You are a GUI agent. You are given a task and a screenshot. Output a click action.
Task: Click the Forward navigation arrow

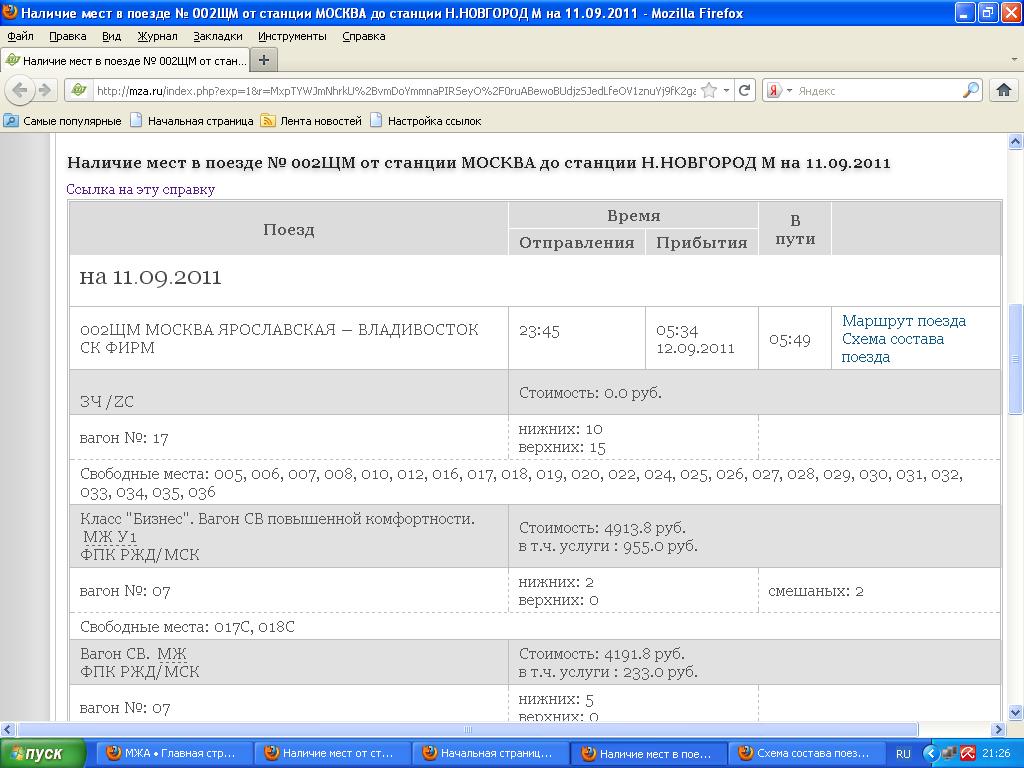(x=44, y=90)
